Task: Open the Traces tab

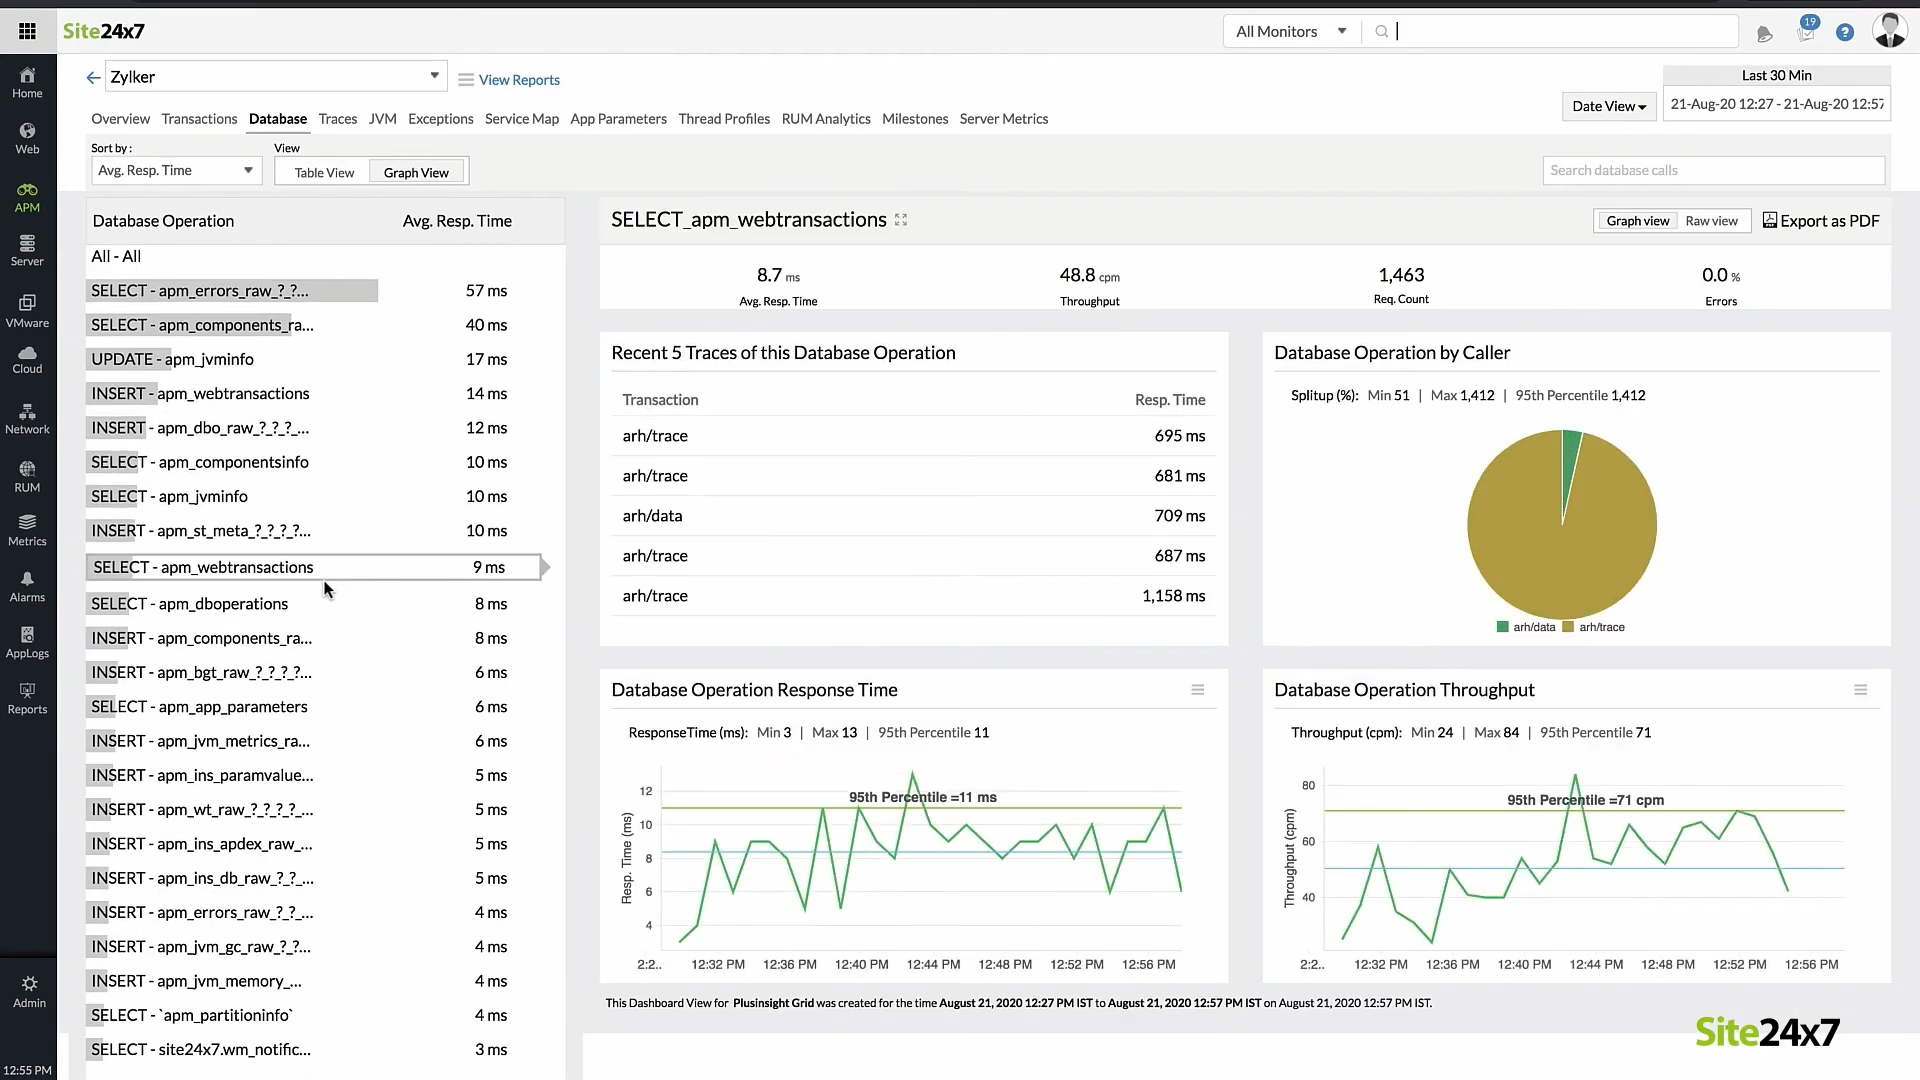Action: coord(338,119)
